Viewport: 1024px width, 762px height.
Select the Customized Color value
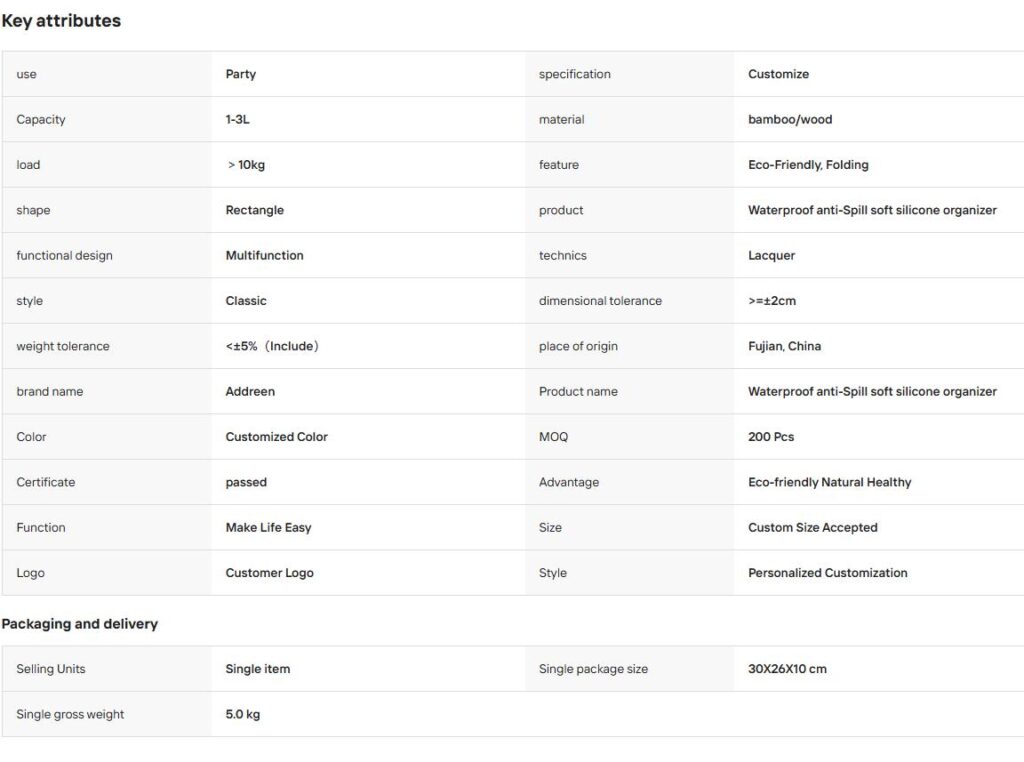click(x=277, y=437)
